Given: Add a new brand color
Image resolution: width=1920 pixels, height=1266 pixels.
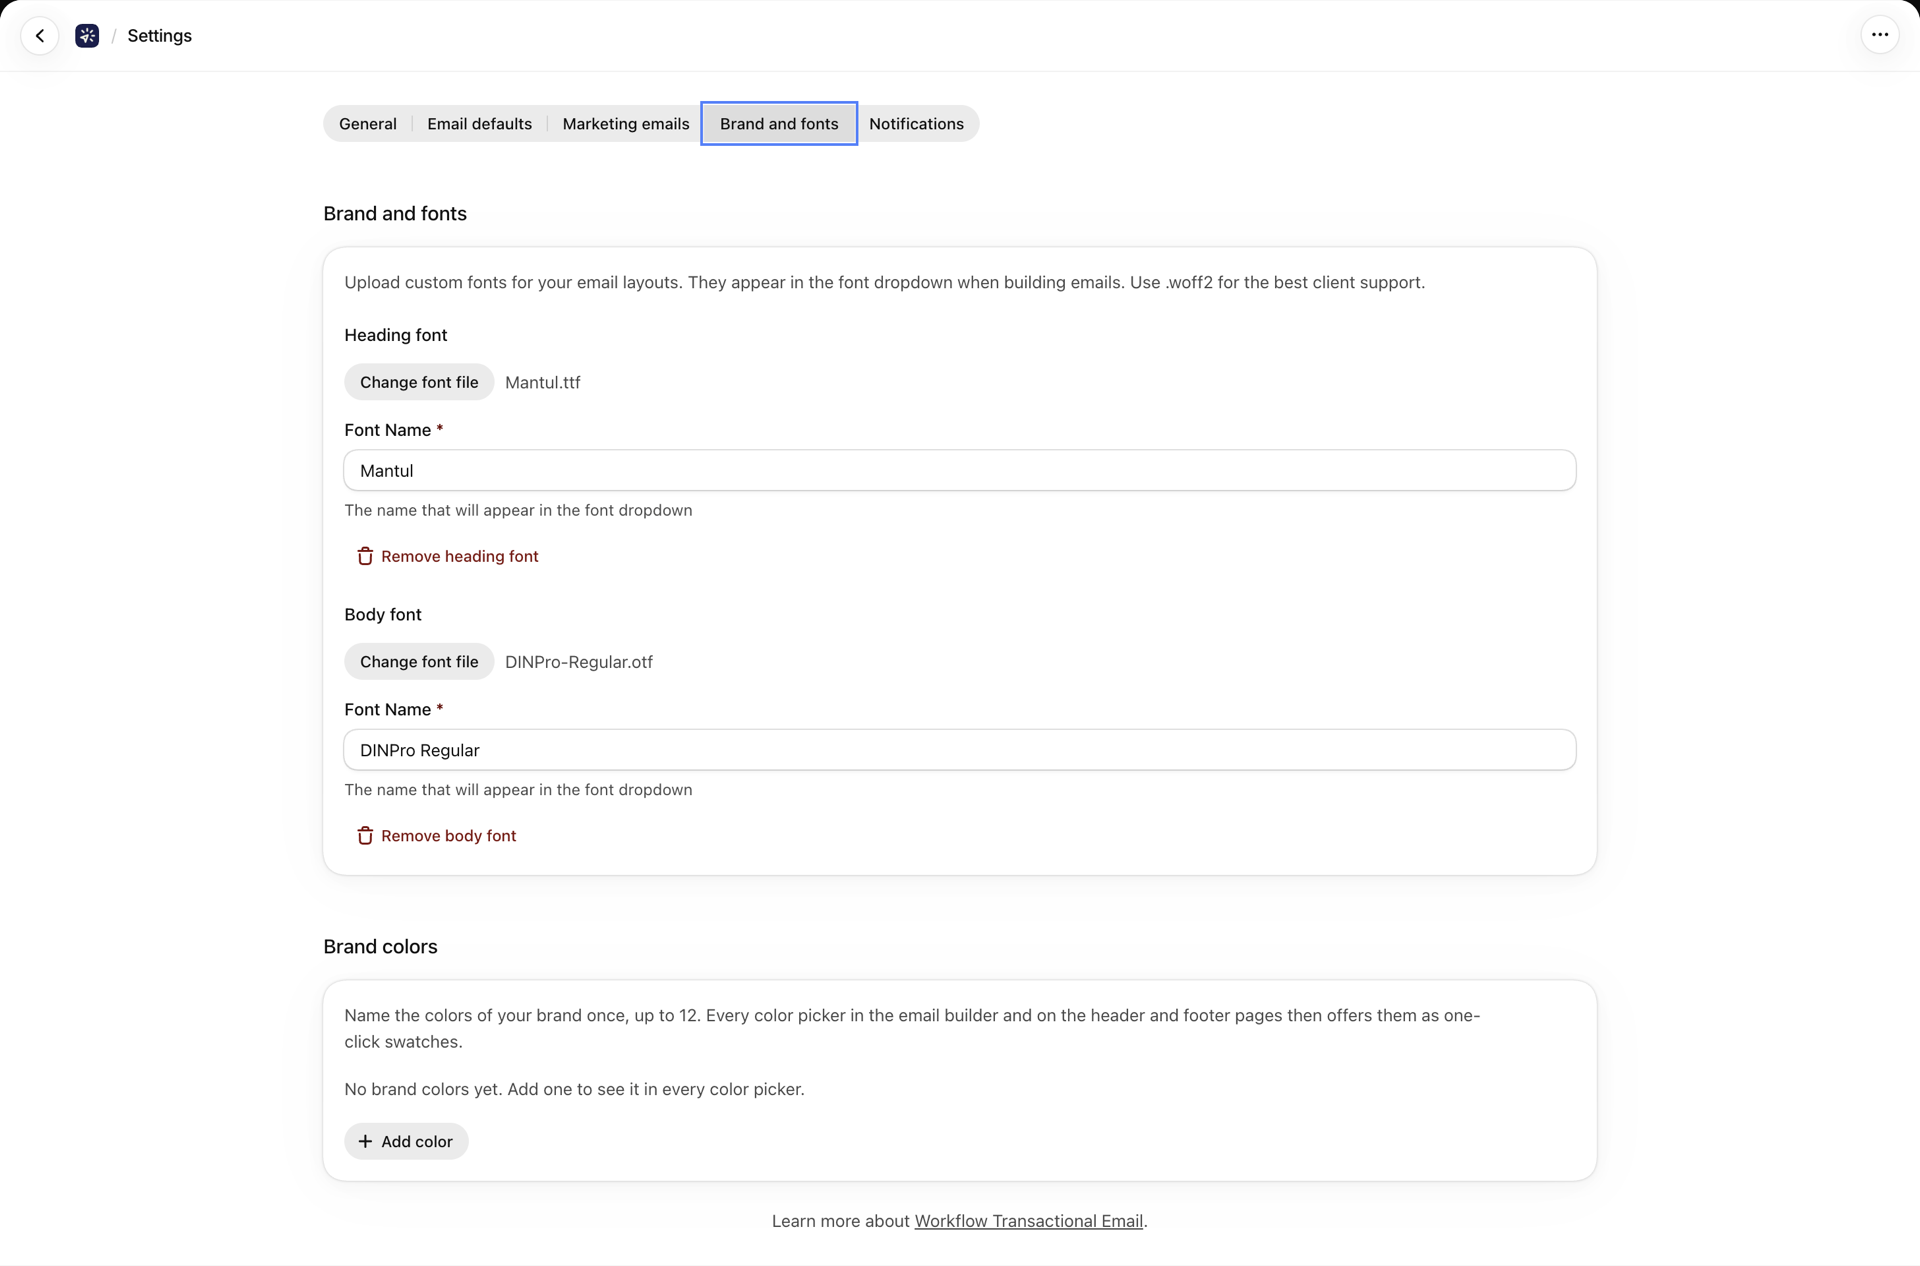Looking at the screenshot, I should 406,1141.
